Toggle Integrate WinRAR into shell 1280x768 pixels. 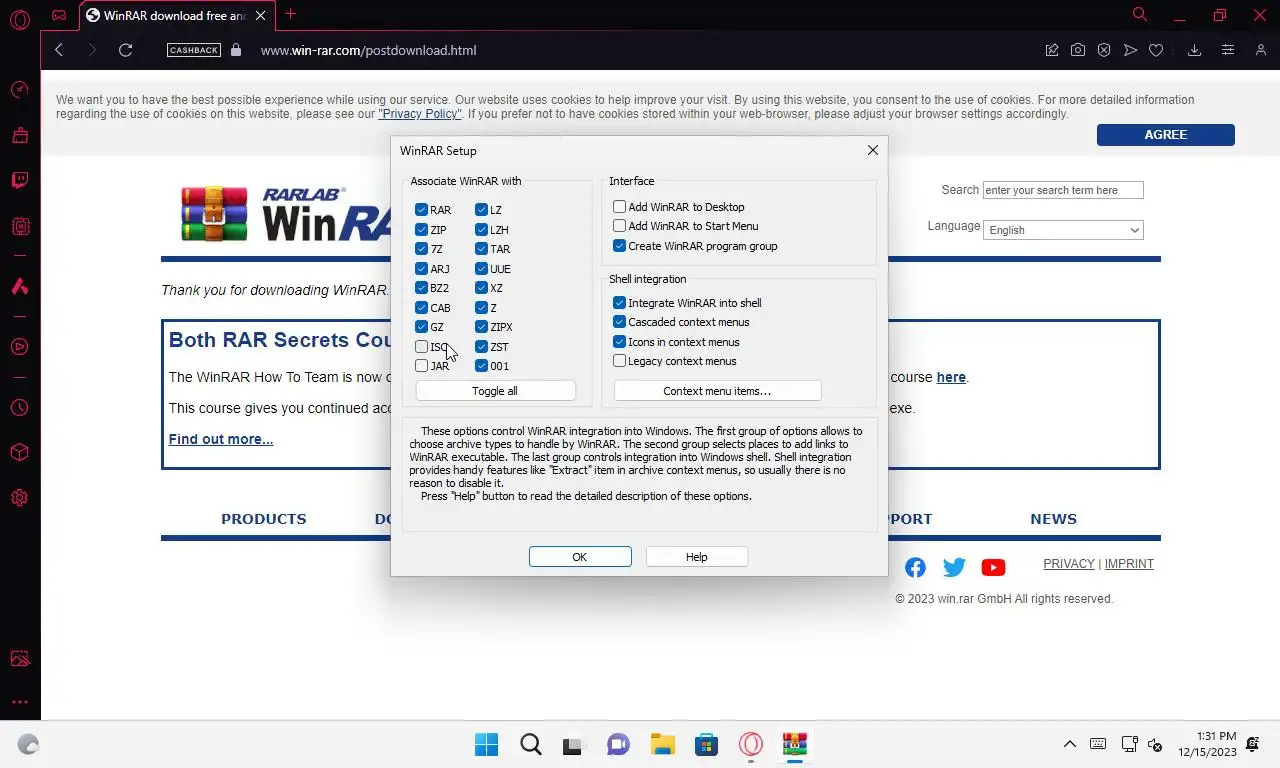(x=619, y=303)
